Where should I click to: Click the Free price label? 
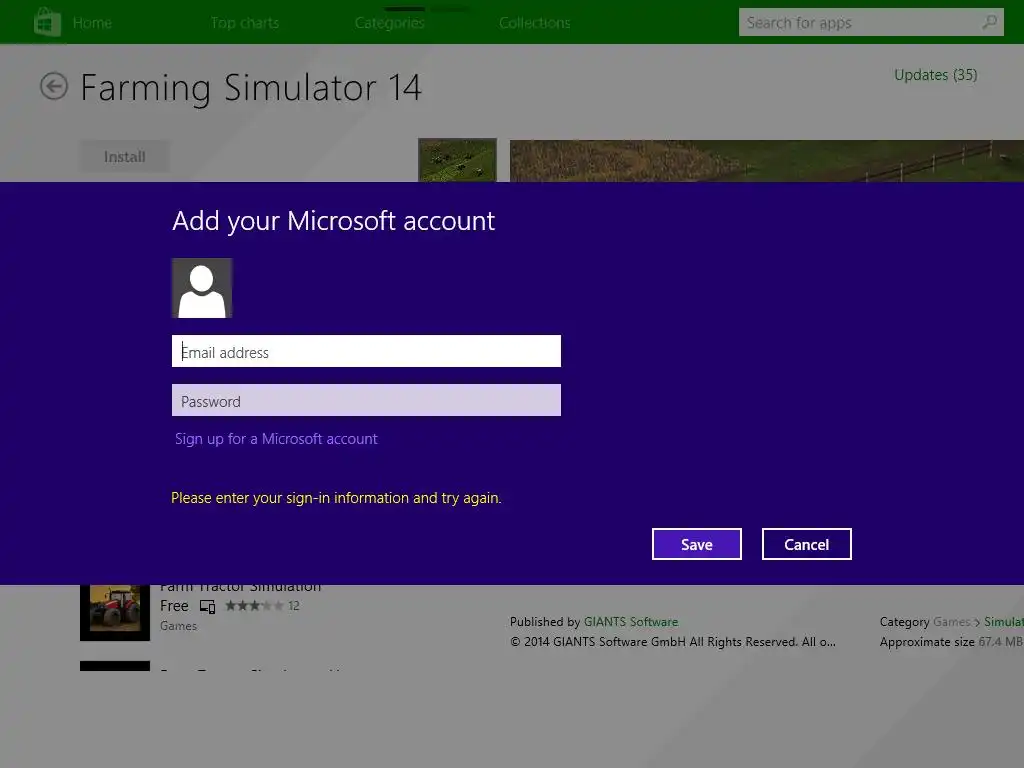[x=174, y=606]
